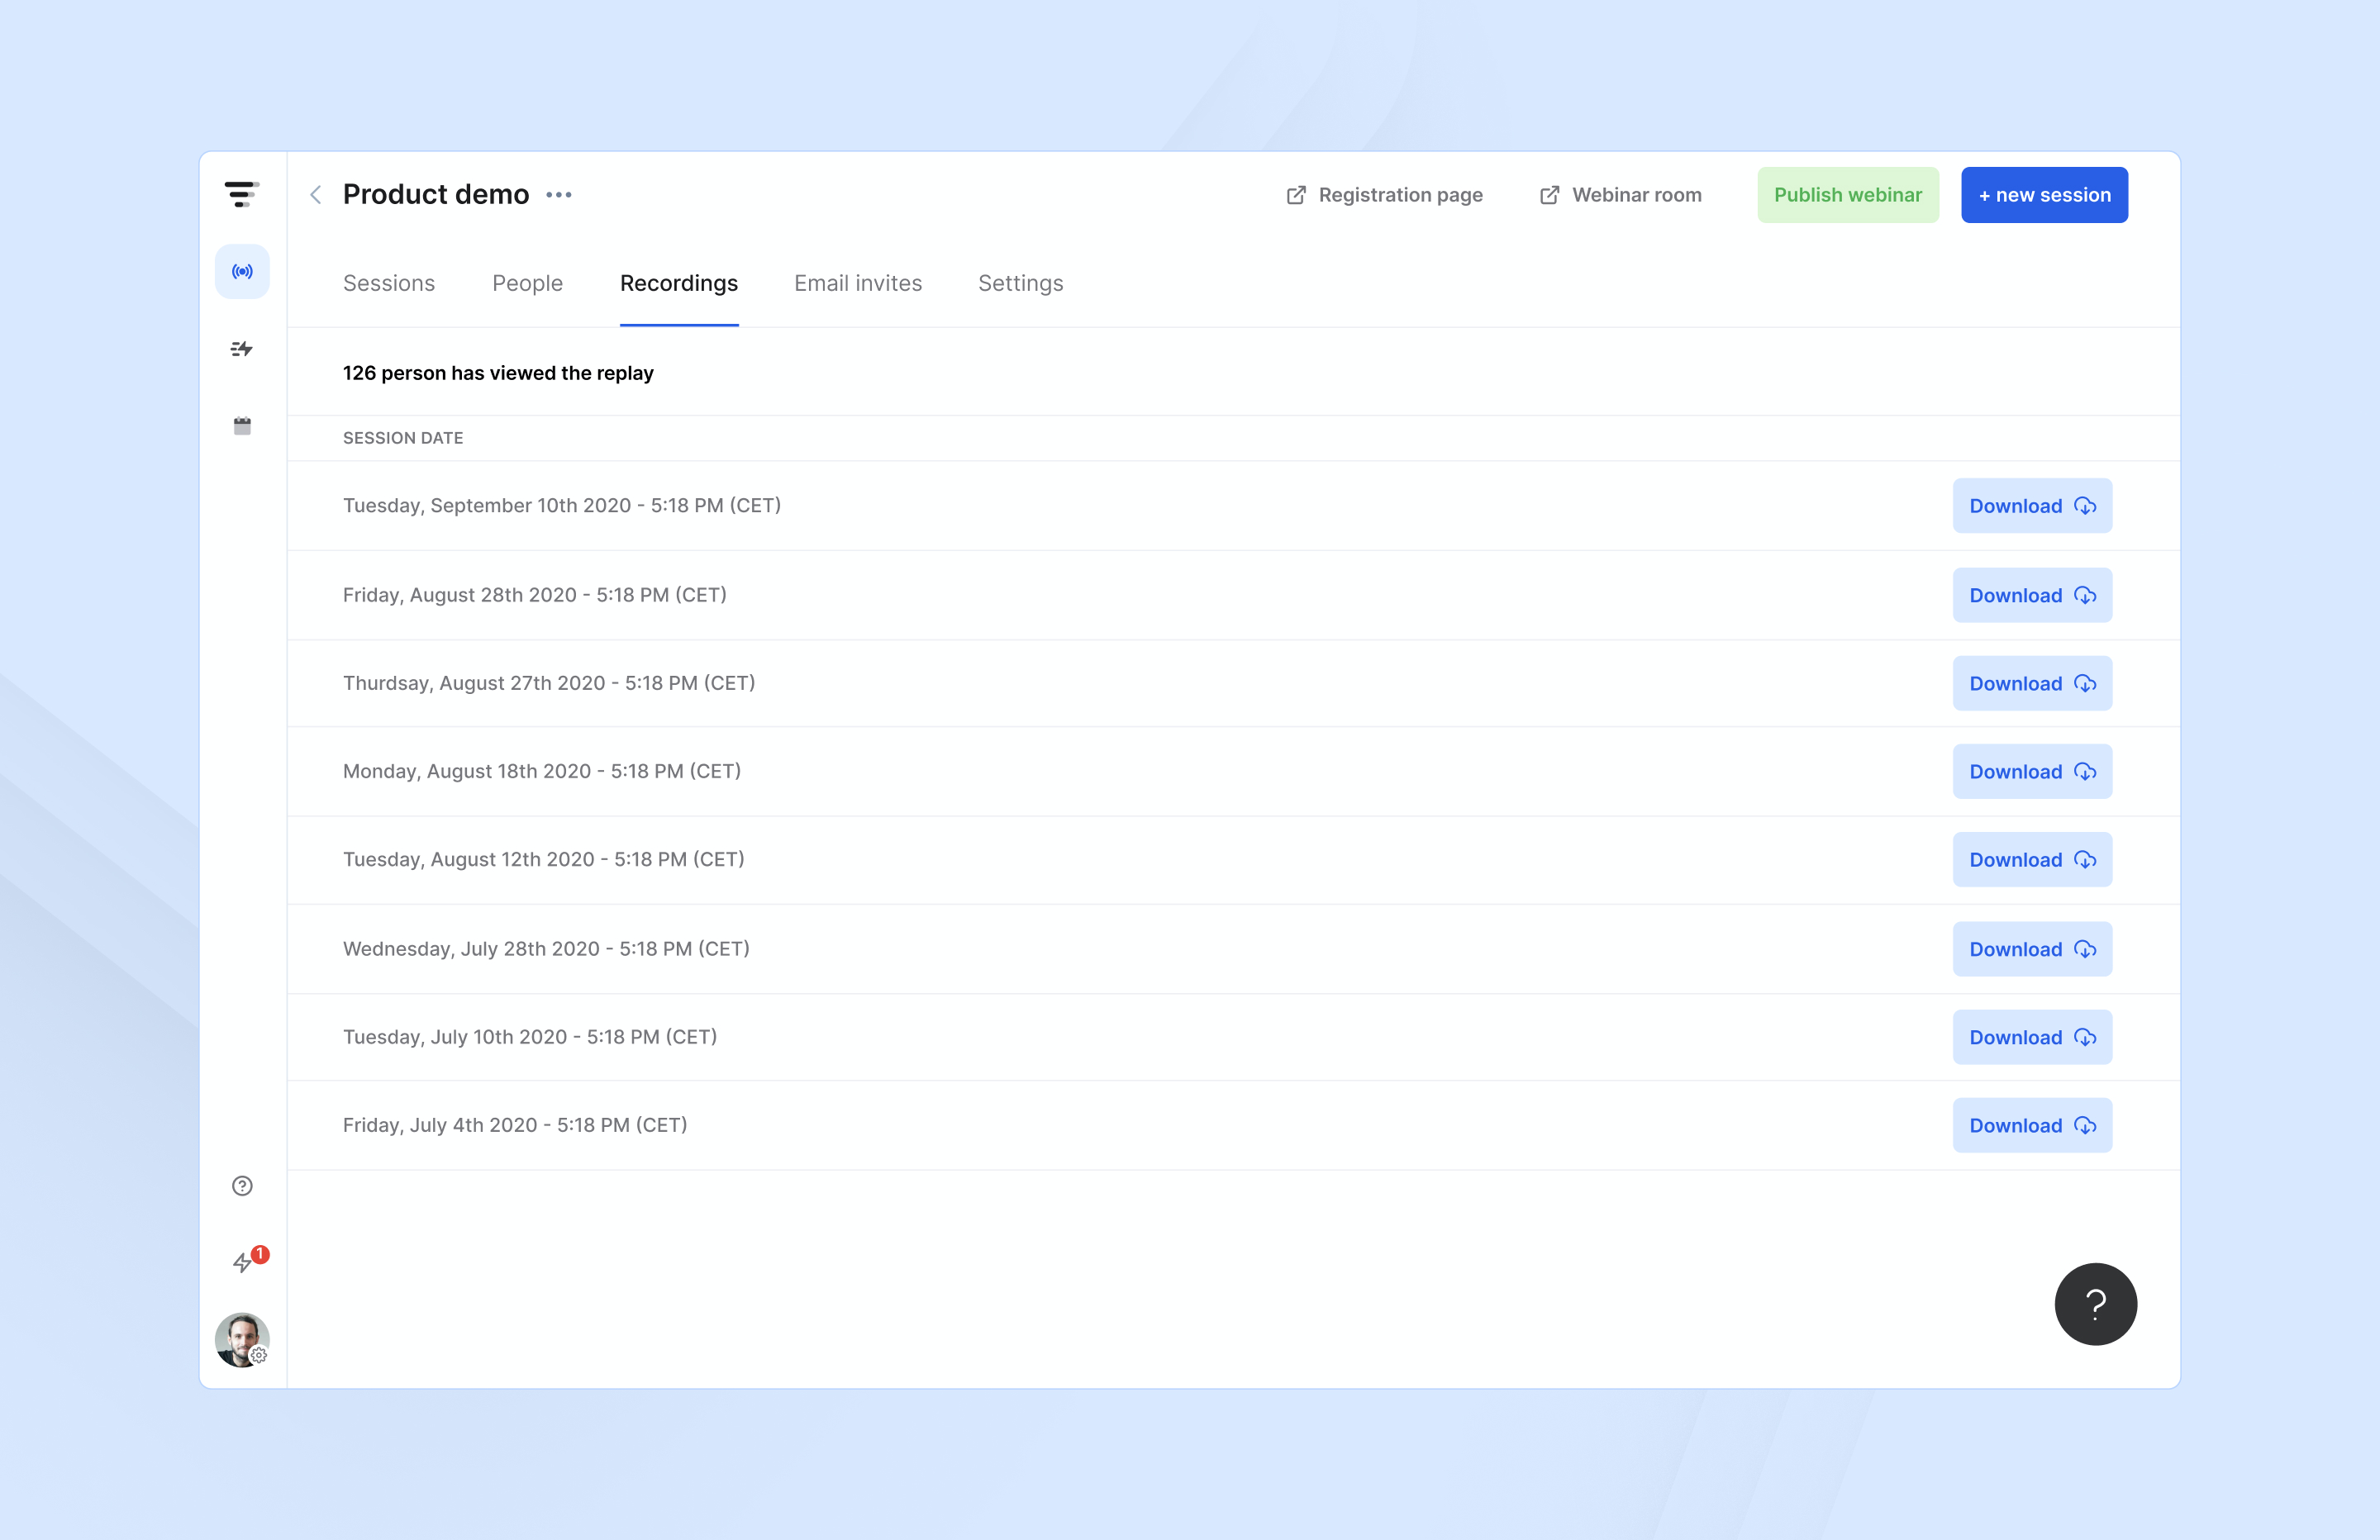Click the Publish webinar button
Viewport: 2380px width, 1540px height.
1848,195
